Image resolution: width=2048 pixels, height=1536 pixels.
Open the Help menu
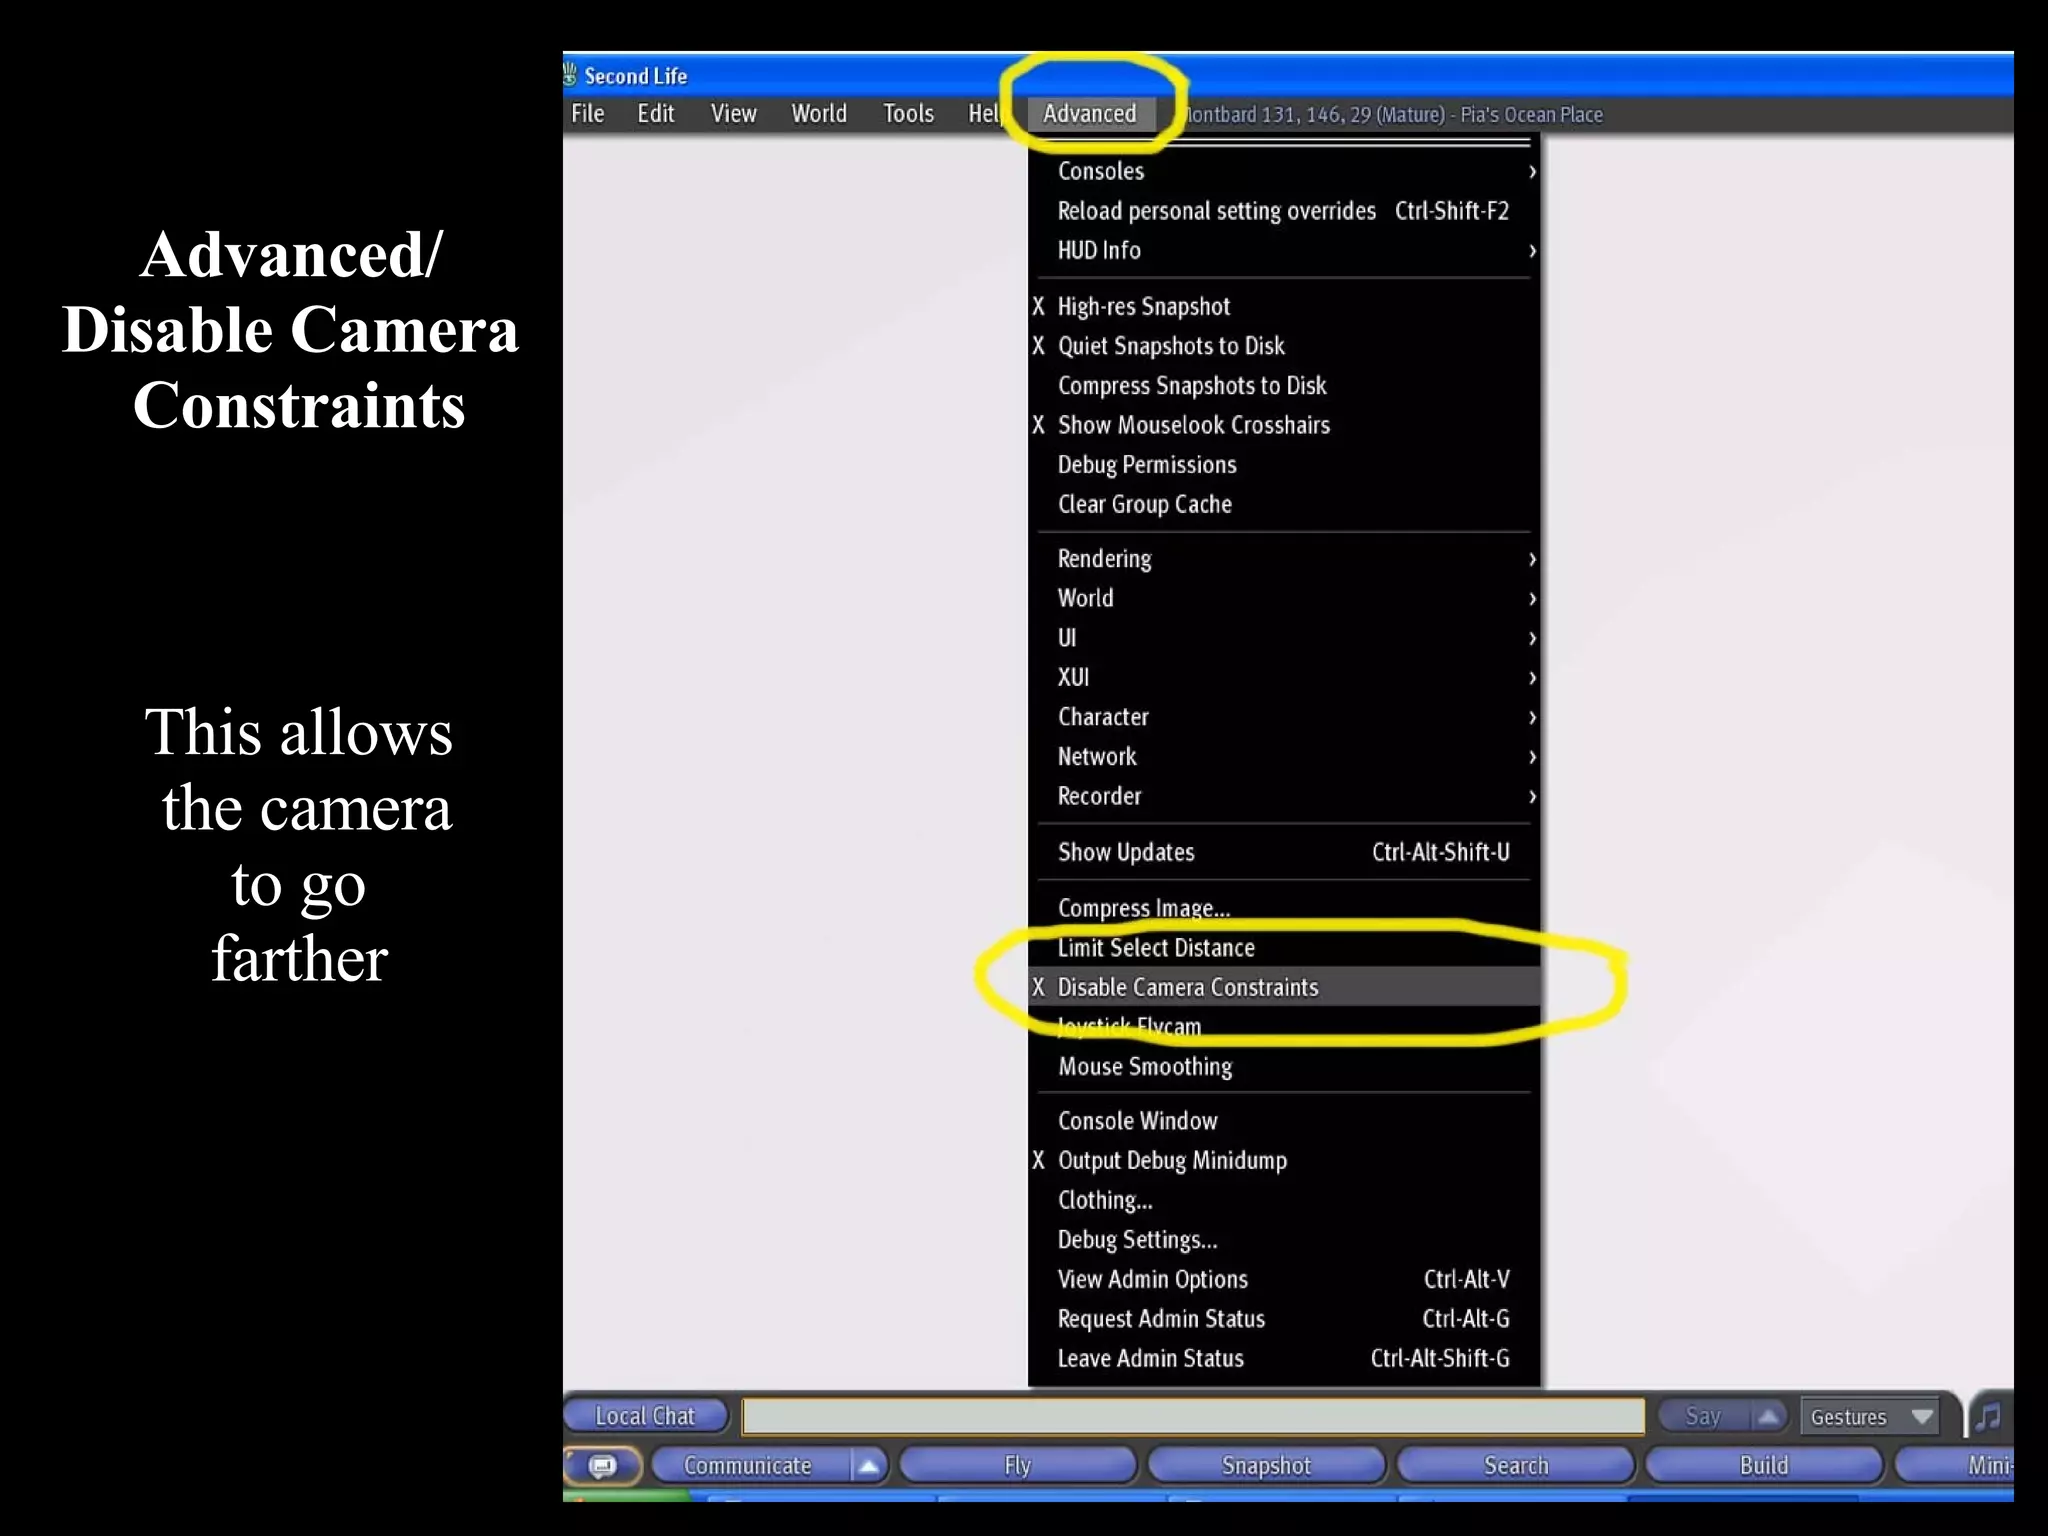pos(984,114)
